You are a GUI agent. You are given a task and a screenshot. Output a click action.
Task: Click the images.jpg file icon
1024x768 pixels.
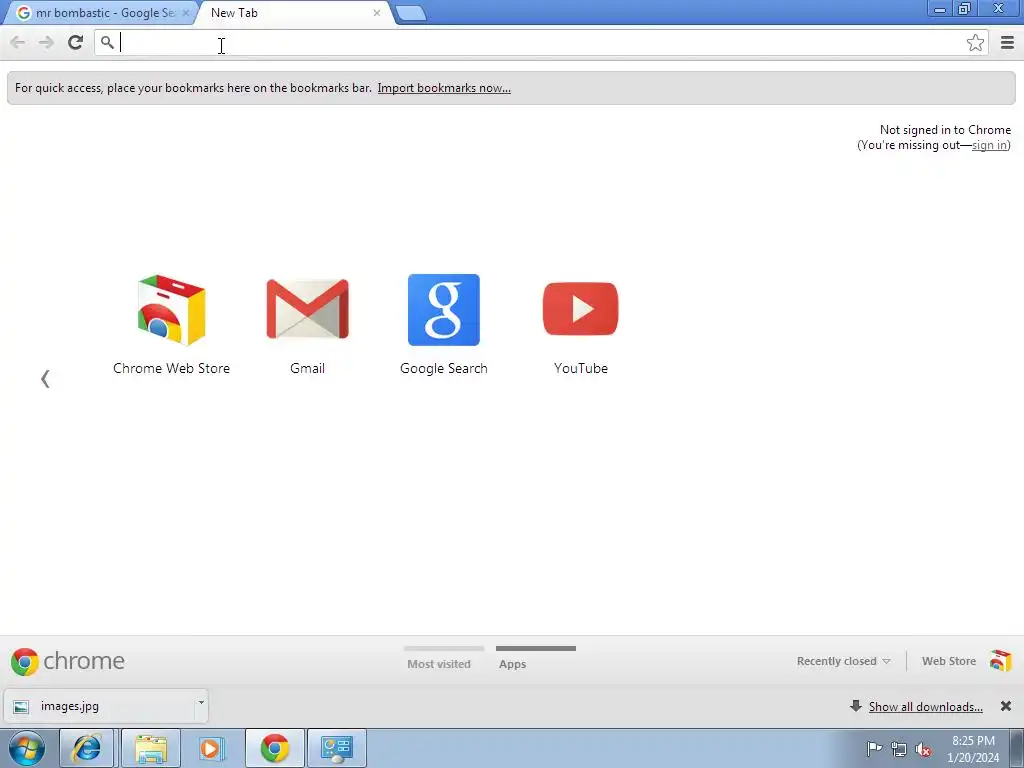[x=21, y=707]
